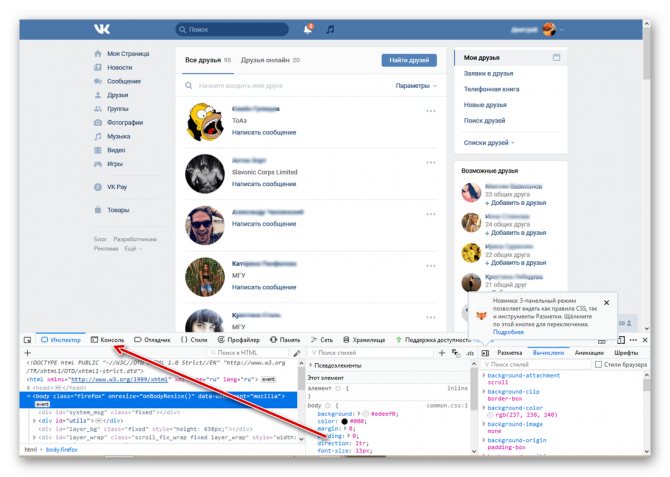Open the Хранилище devtools tab
Image resolution: width=670 pixels, height=477 pixels.
[364, 340]
